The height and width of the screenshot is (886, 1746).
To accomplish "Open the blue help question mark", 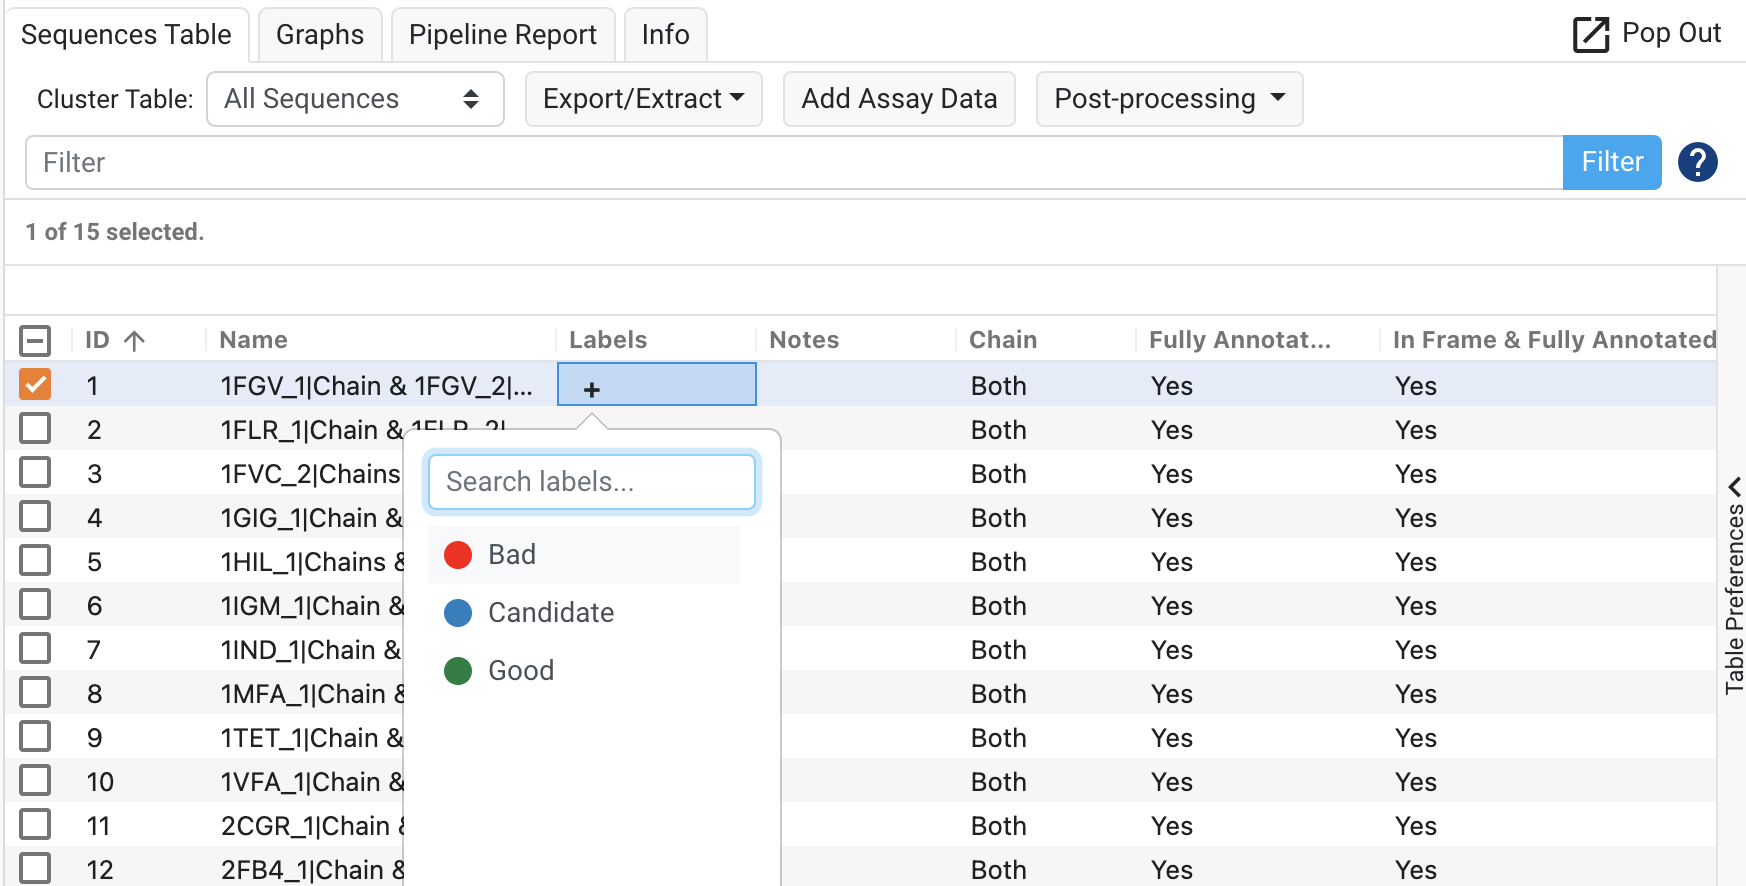I will click(x=1698, y=162).
